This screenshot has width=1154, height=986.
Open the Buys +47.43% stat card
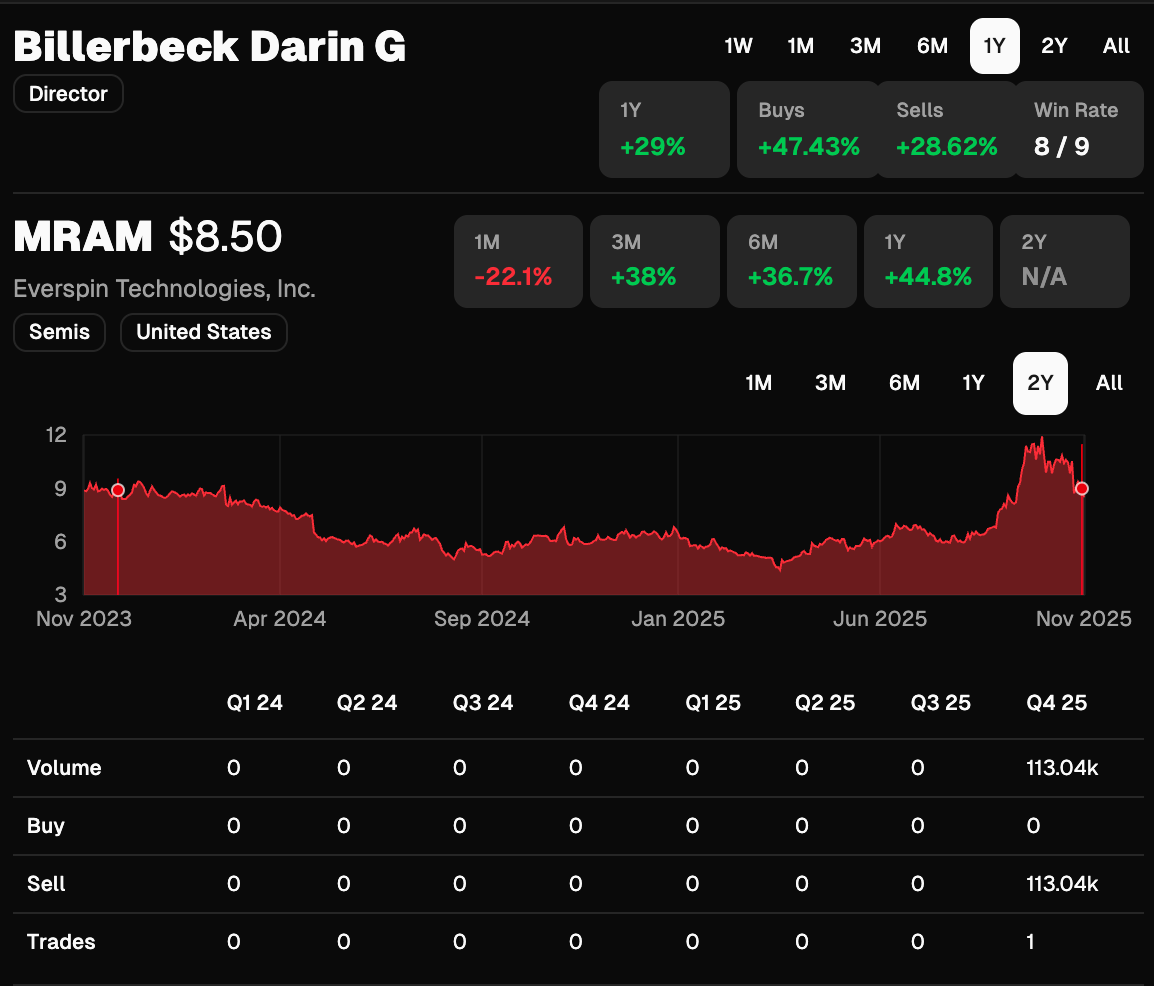click(808, 130)
